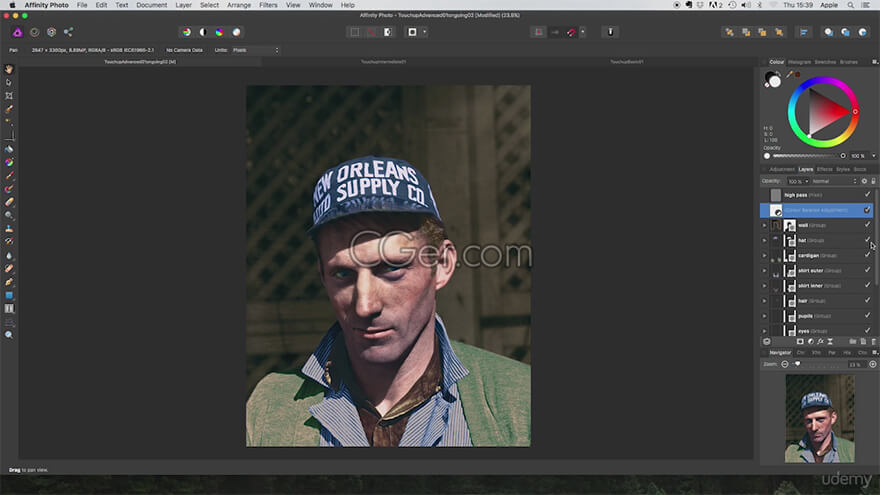Open the Filters menu
This screenshot has width=880, height=495.
pyautogui.click(x=268, y=5)
